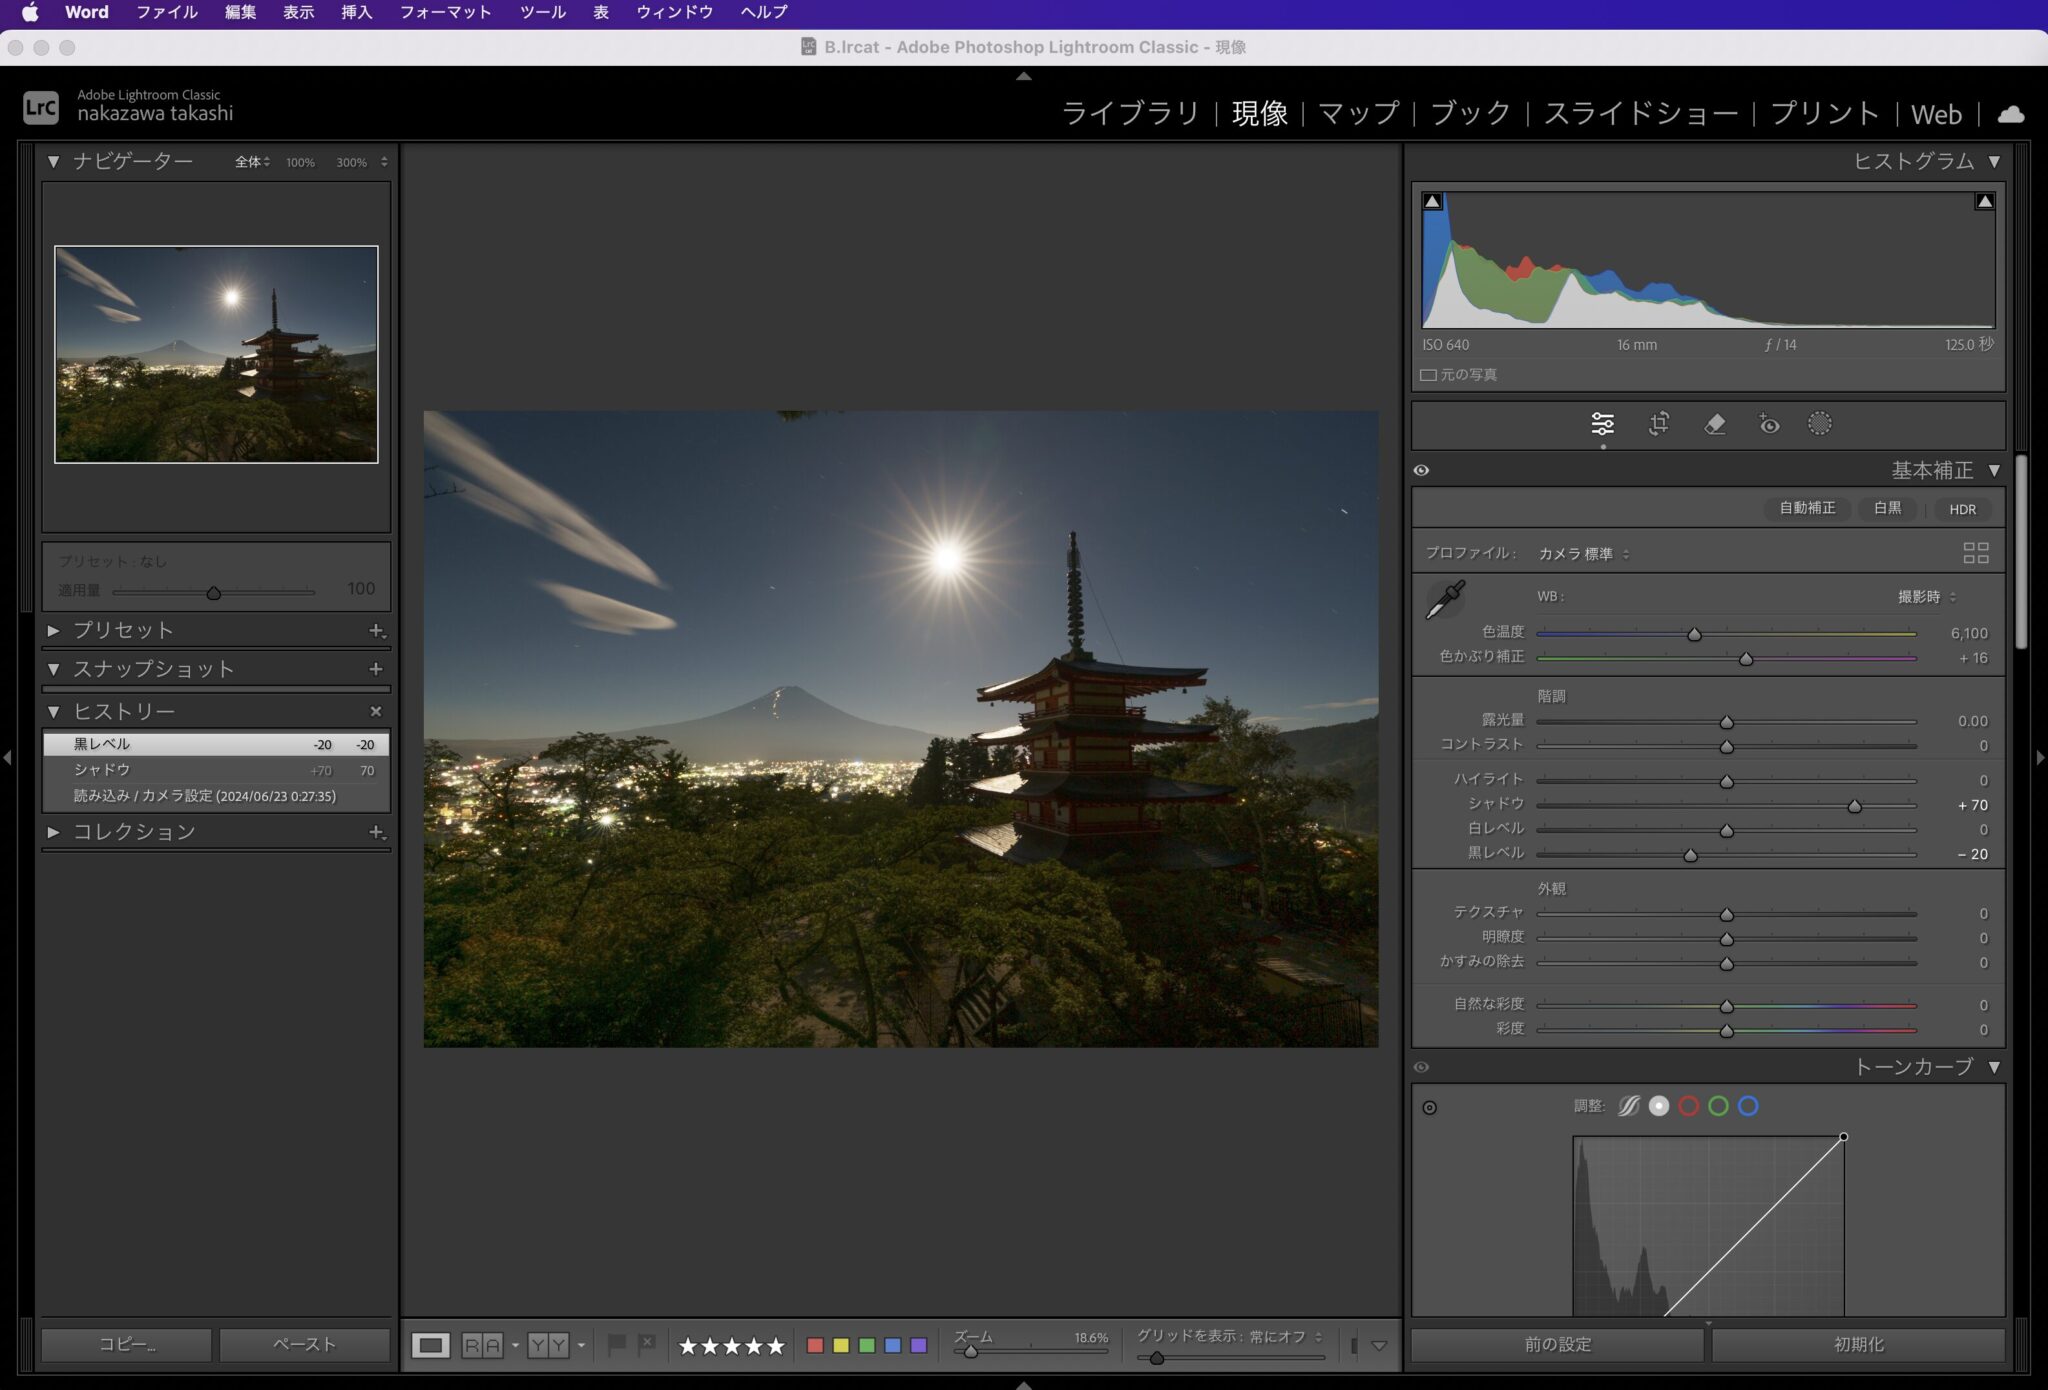
Task: Open the WB 撮影時 dropdown
Action: pos(1926,597)
